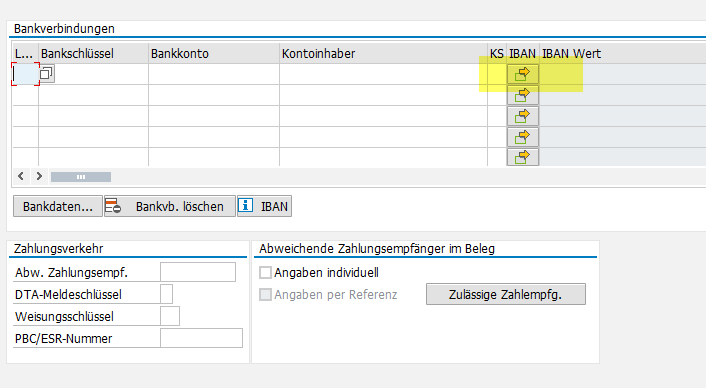Click the blue info icon labeled IBAN
The image size is (706, 388).
click(x=245, y=206)
